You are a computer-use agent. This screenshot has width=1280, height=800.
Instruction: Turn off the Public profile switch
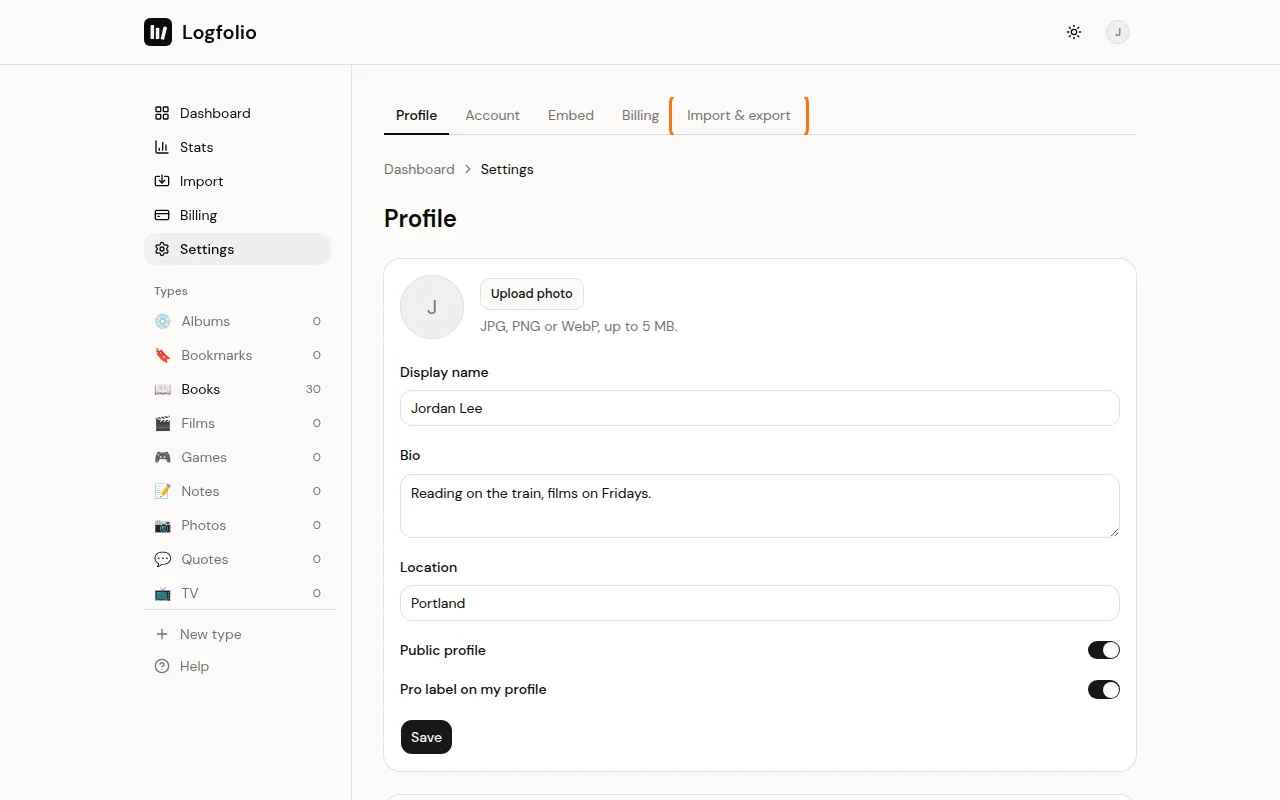pos(1104,650)
